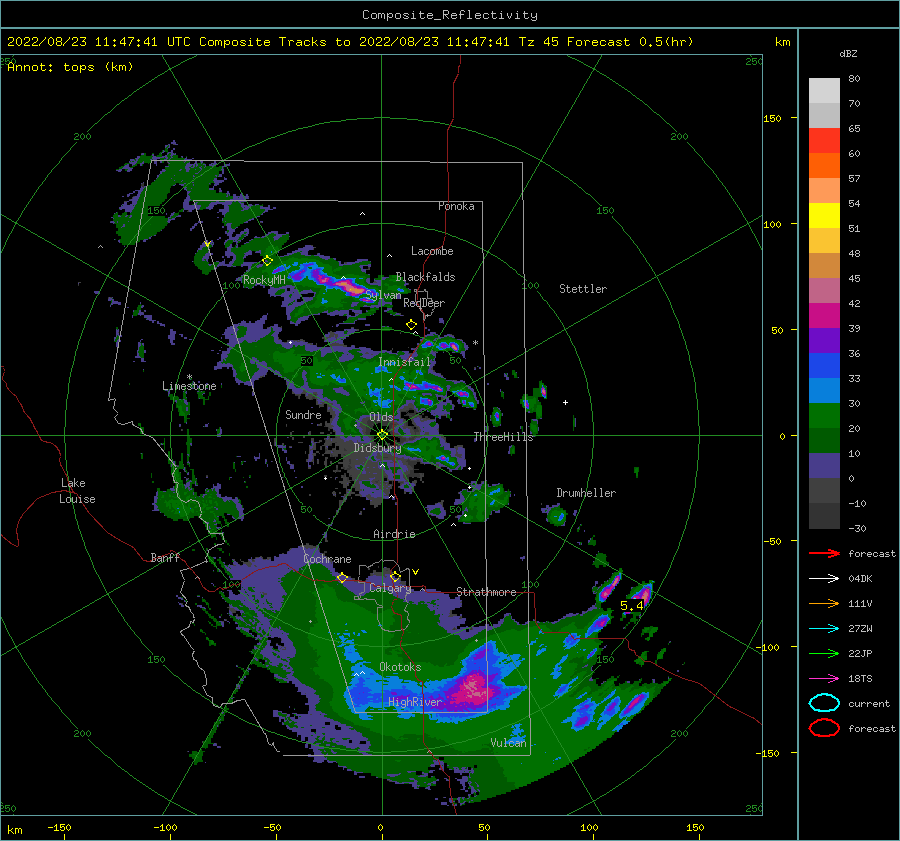Click the red forecast arrow in legend

point(824,553)
